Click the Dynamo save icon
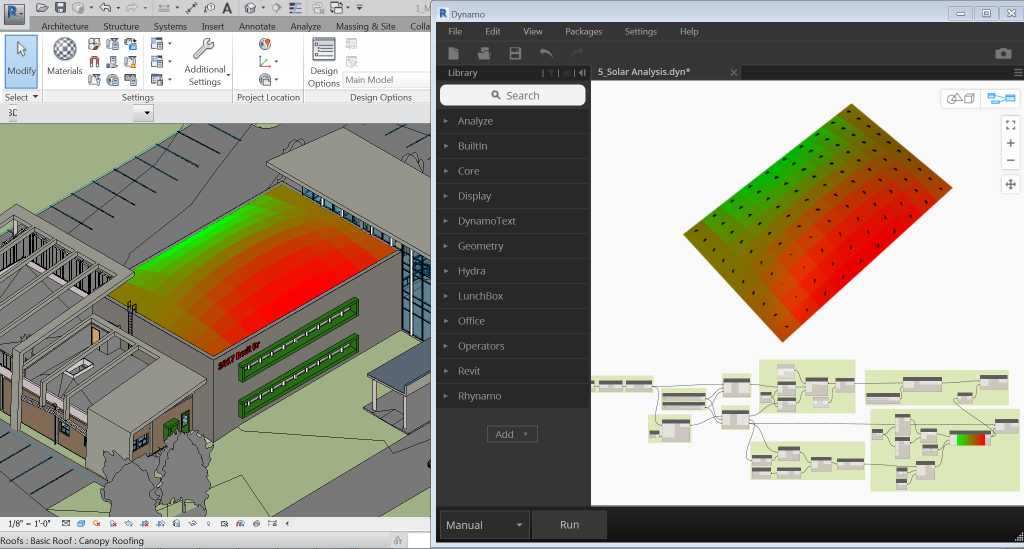 coord(515,53)
